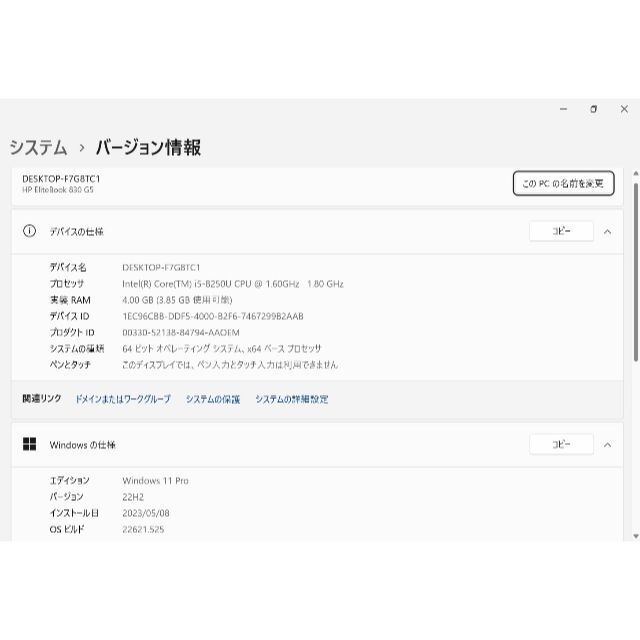Select the Windows 11 Pro edition value
The width and height of the screenshot is (640, 640).
pyautogui.click(x=156, y=481)
